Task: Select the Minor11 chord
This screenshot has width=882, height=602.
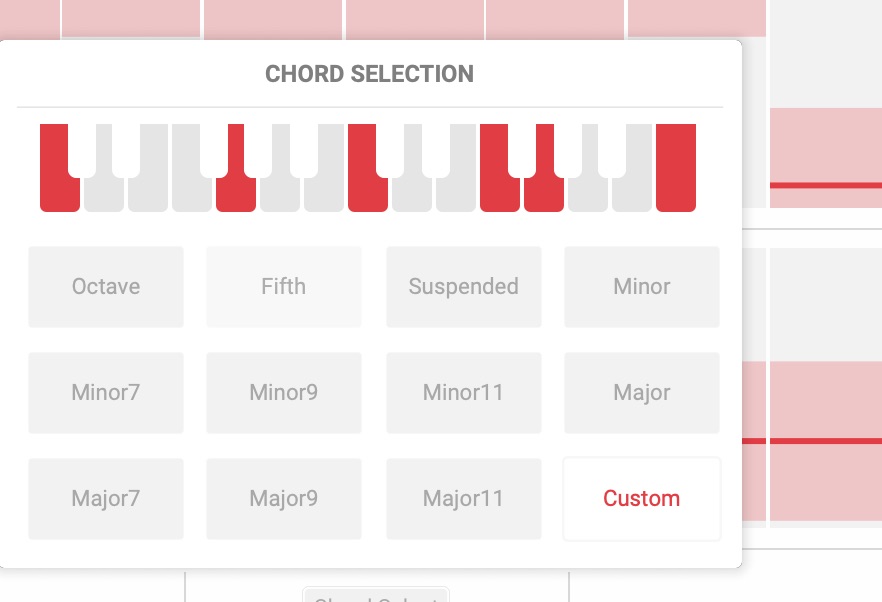Action: (x=464, y=393)
